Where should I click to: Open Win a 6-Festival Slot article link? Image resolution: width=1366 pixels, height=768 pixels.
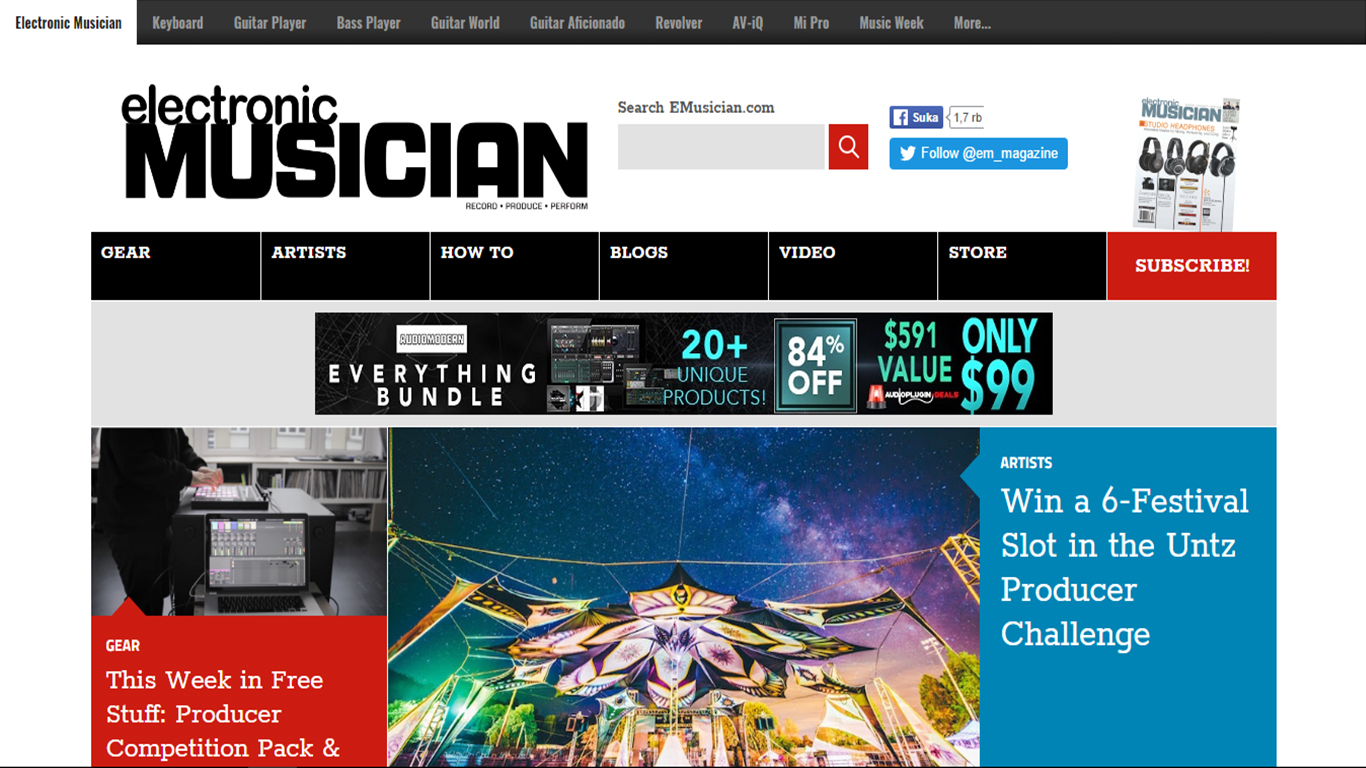1125,567
